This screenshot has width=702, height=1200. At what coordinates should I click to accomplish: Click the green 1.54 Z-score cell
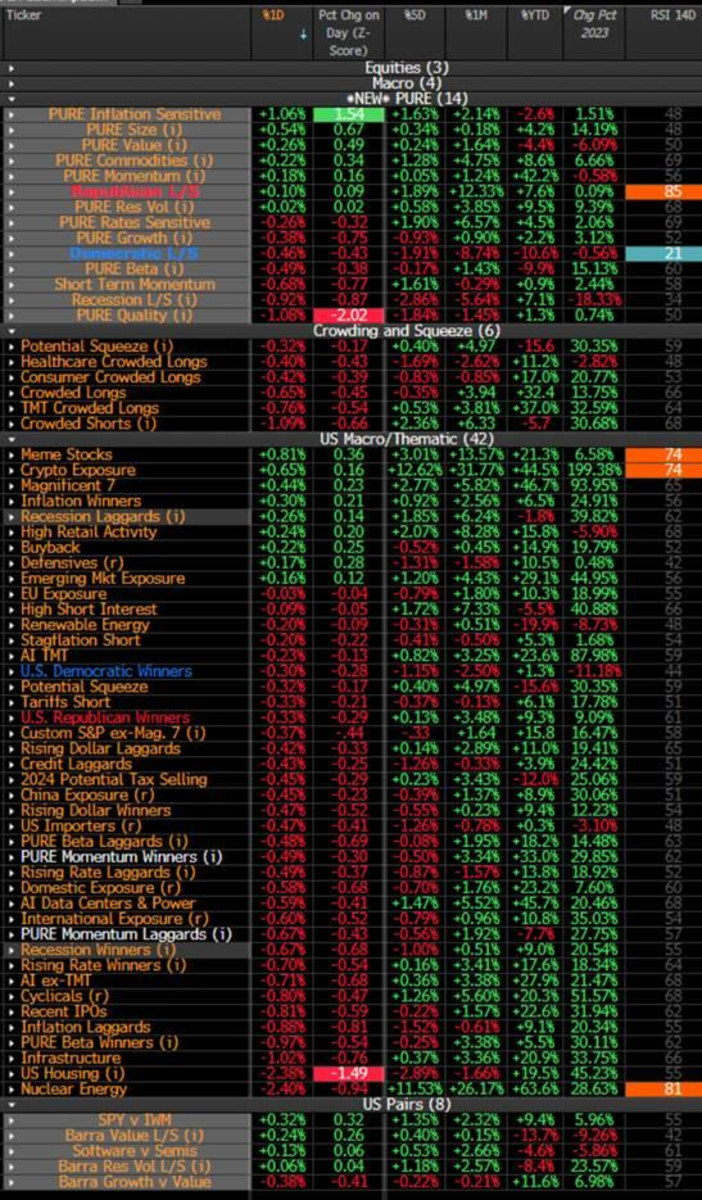tap(340, 115)
